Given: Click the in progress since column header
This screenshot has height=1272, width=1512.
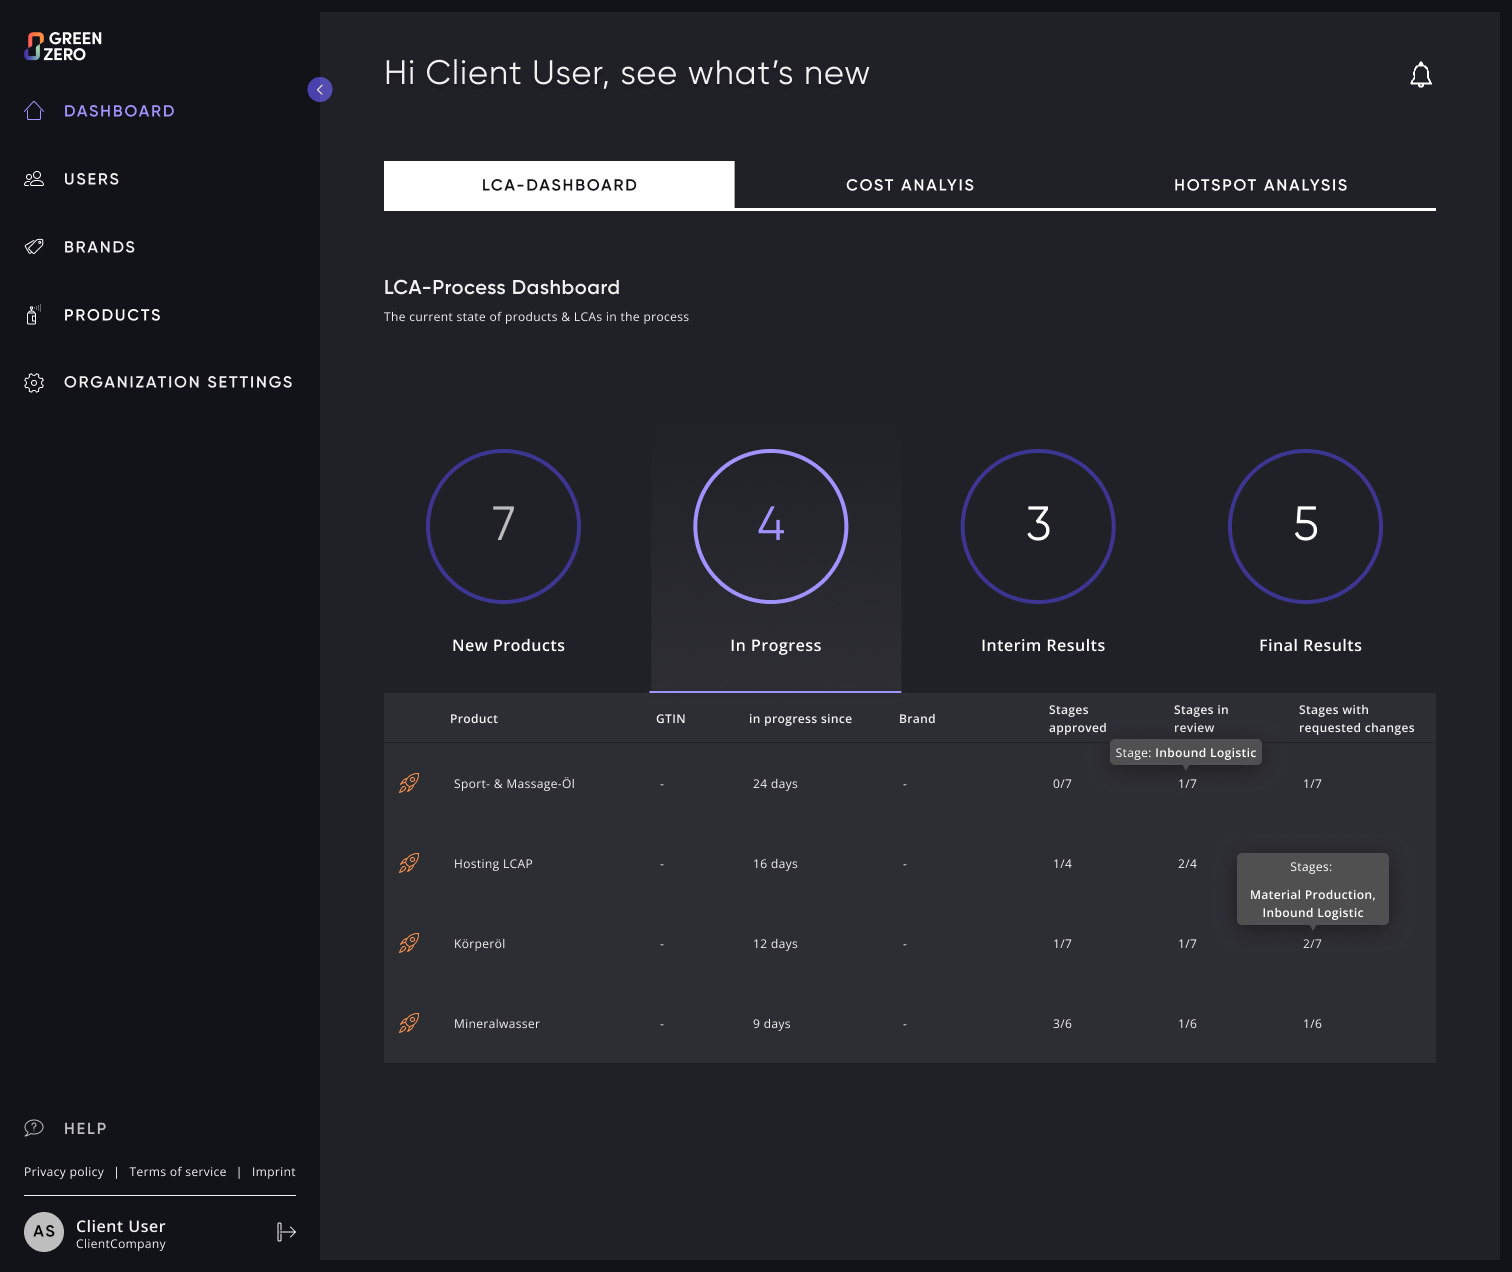Looking at the screenshot, I should (x=800, y=719).
